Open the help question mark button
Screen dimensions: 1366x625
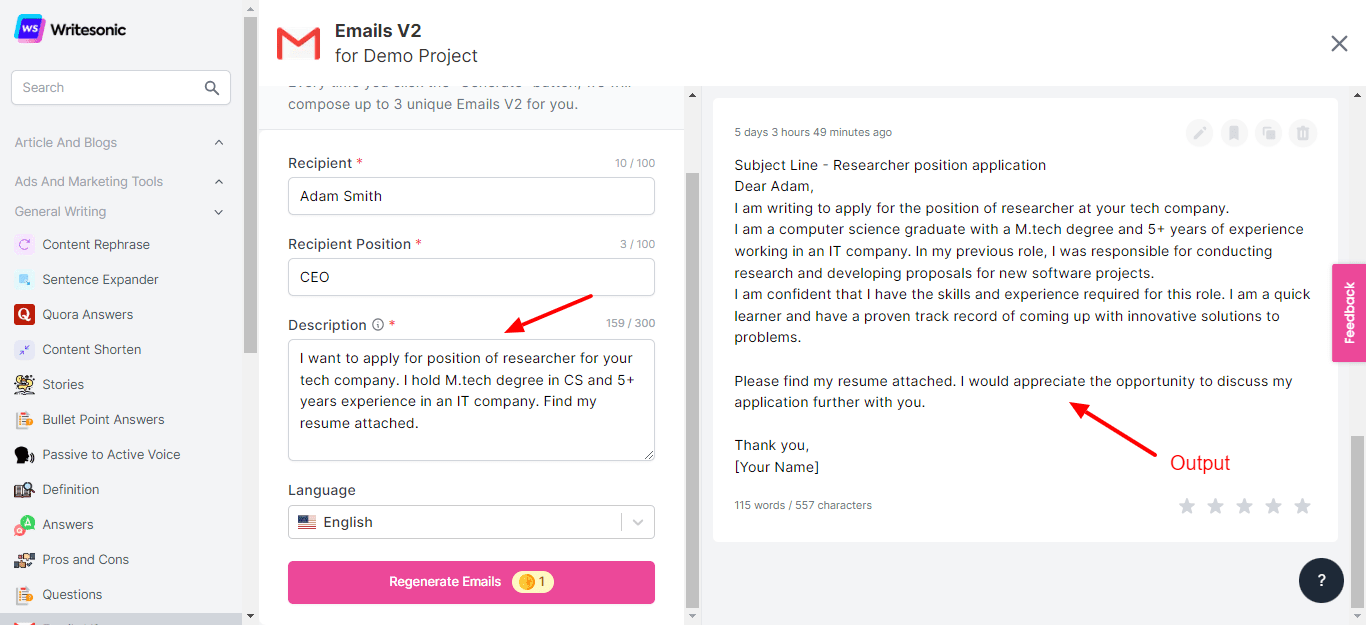coord(1321,581)
